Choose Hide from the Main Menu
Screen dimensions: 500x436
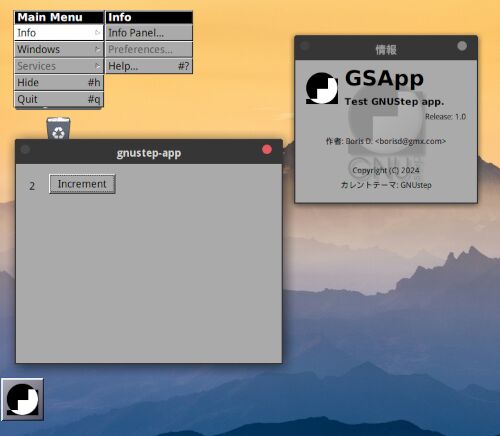pos(59,82)
